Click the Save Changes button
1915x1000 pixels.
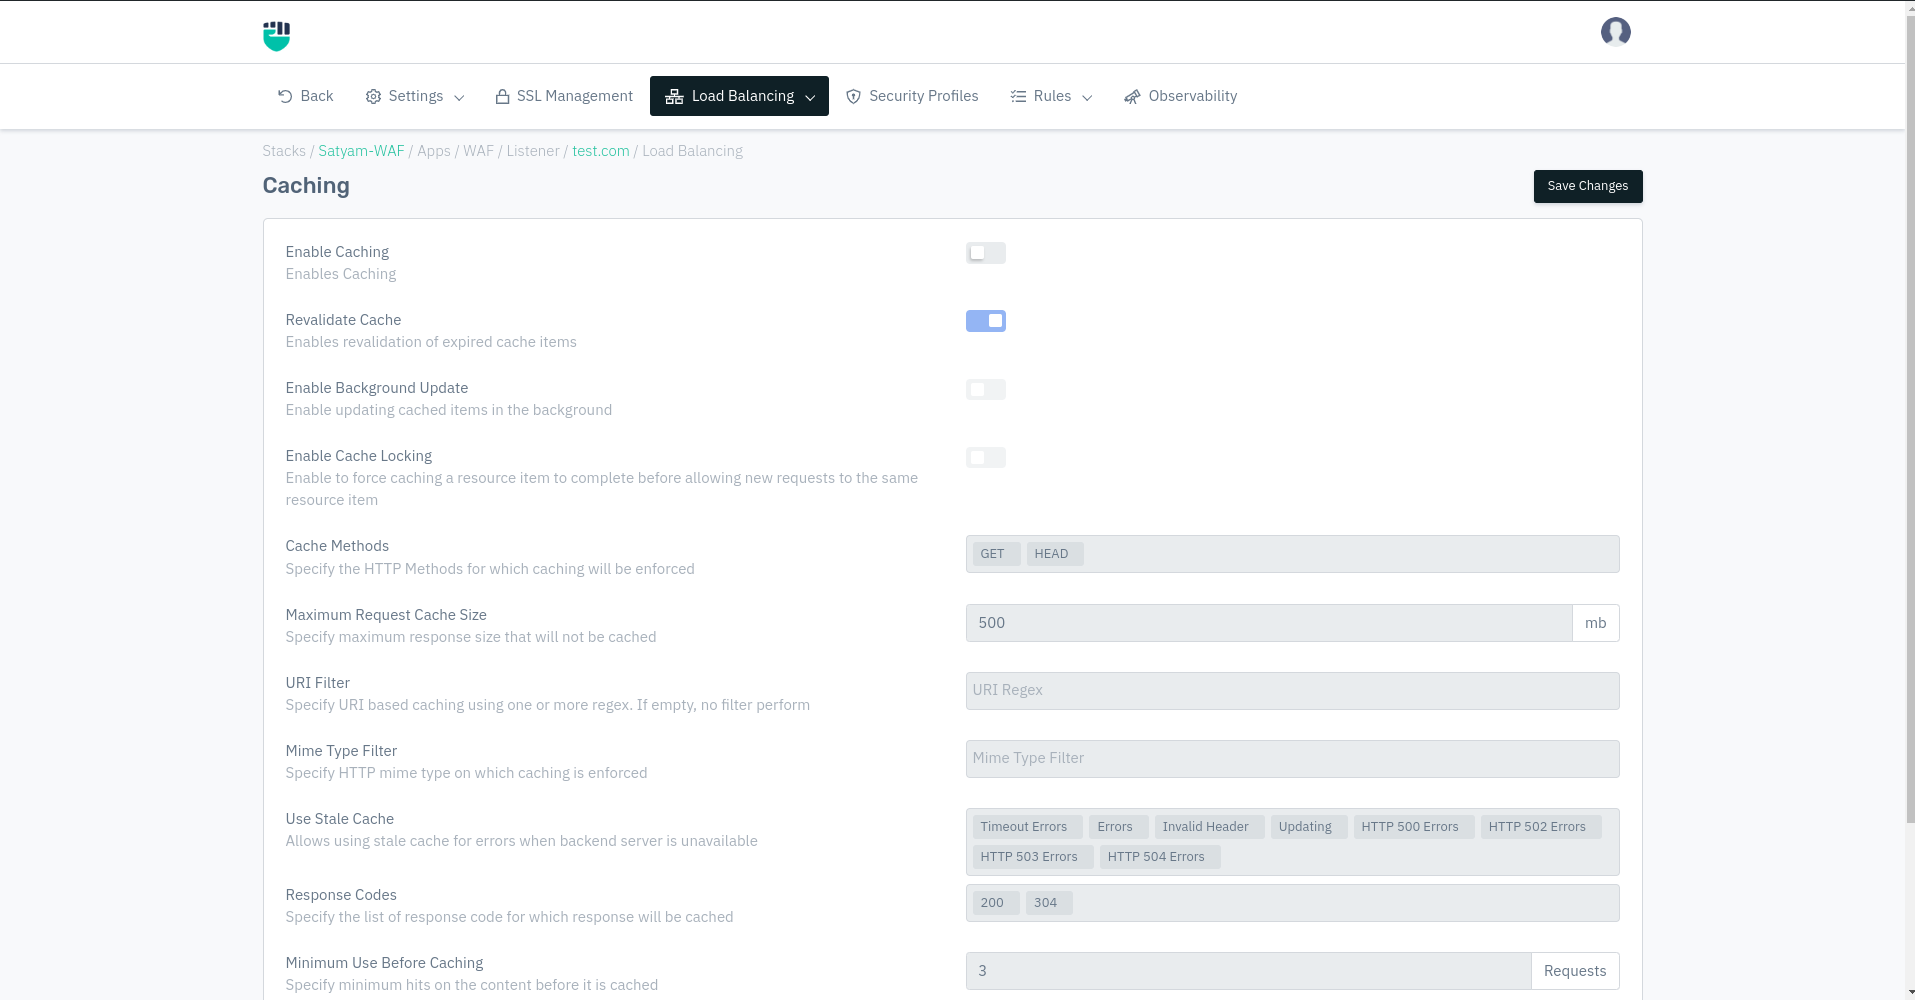1587,186
